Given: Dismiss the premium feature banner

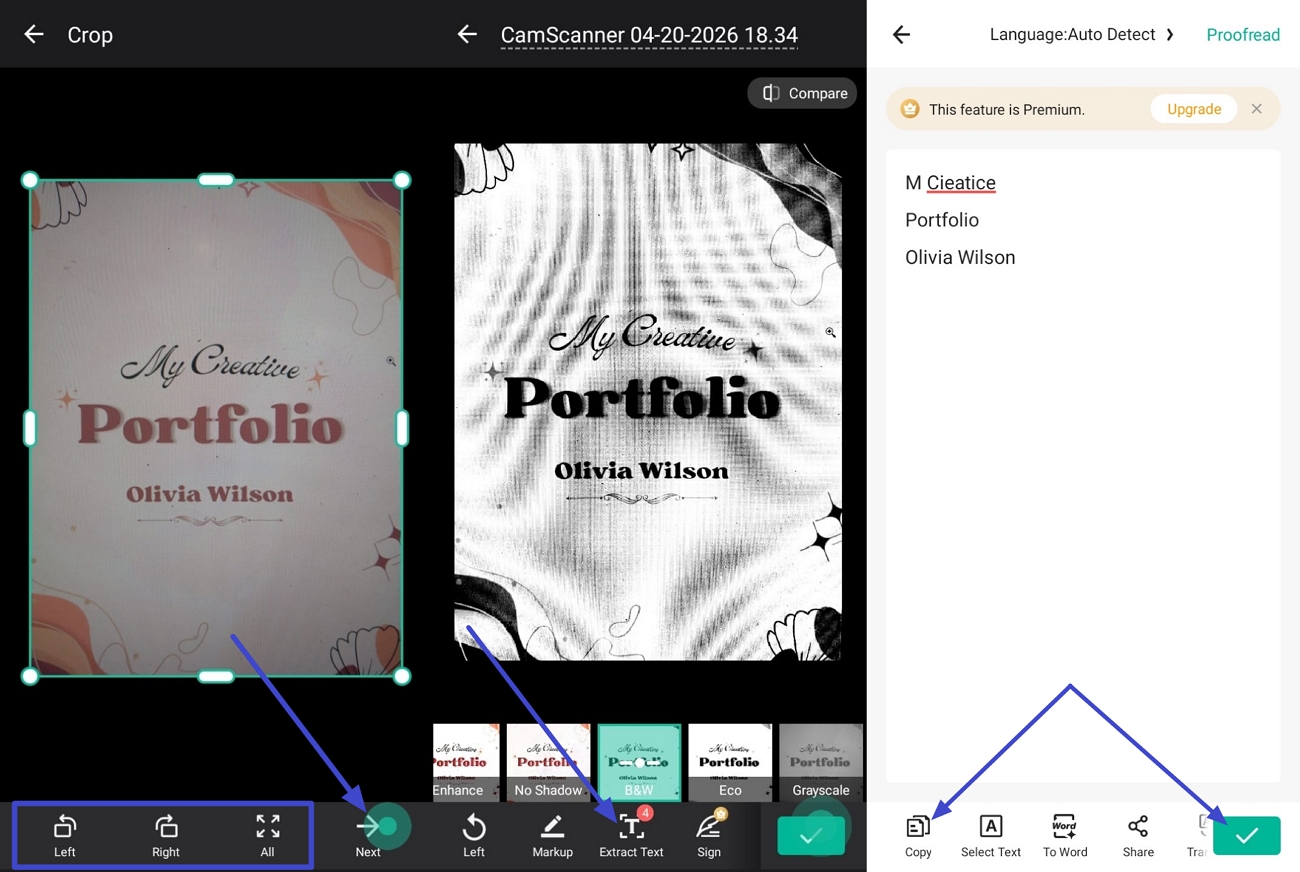Looking at the screenshot, I should tap(1257, 109).
